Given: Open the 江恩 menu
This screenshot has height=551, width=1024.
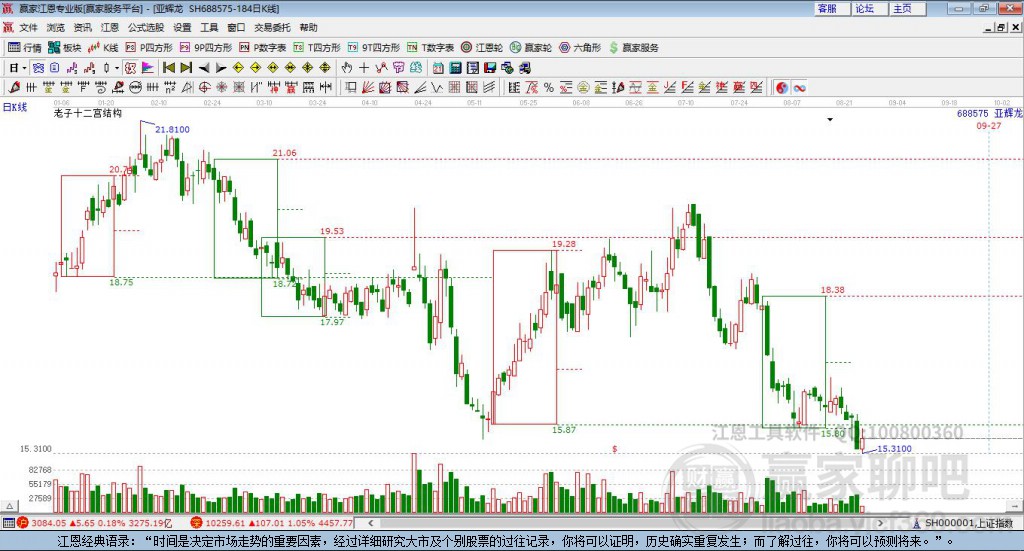Looking at the screenshot, I should click(110, 27).
